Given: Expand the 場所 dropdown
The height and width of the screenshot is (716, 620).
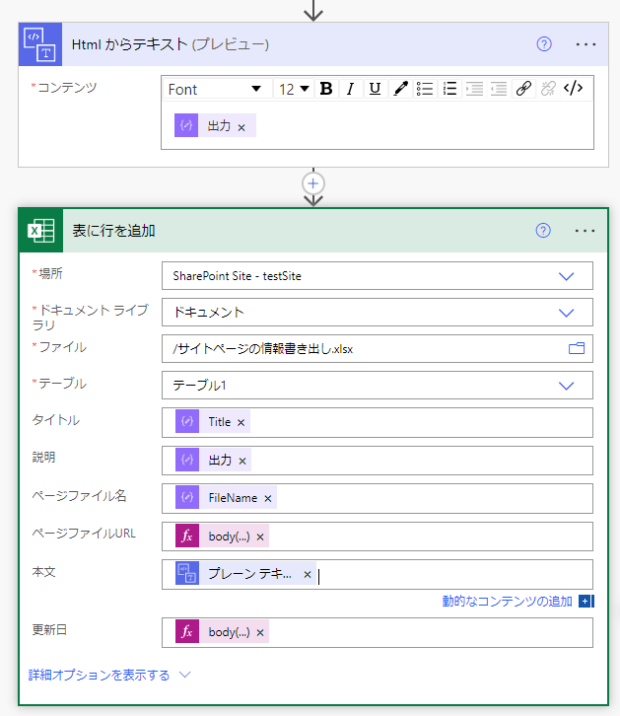Looking at the screenshot, I should pyautogui.click(x=566, y=276).
